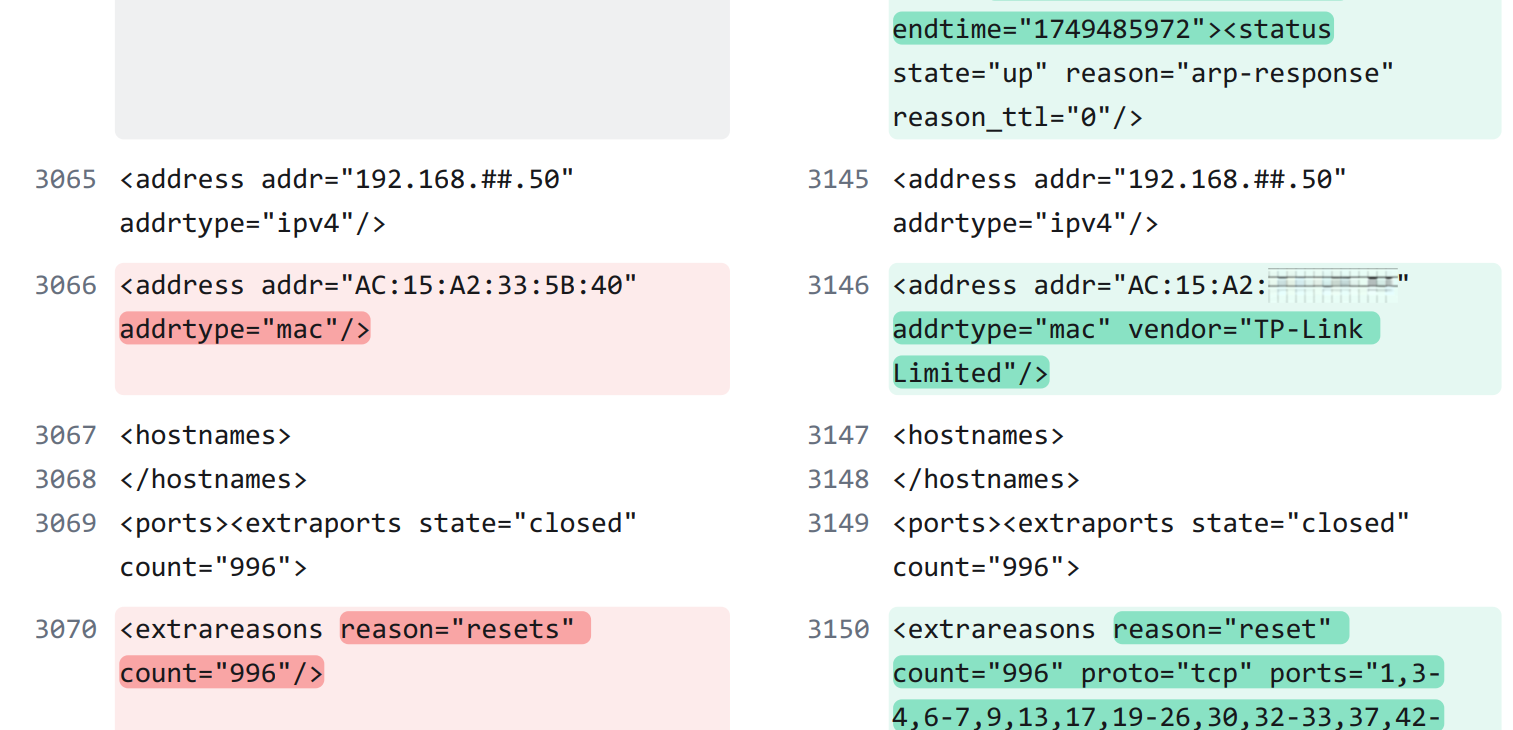
Task: Click 192.168.##.50 address on right line 3145
Action: pos(1230,180)
